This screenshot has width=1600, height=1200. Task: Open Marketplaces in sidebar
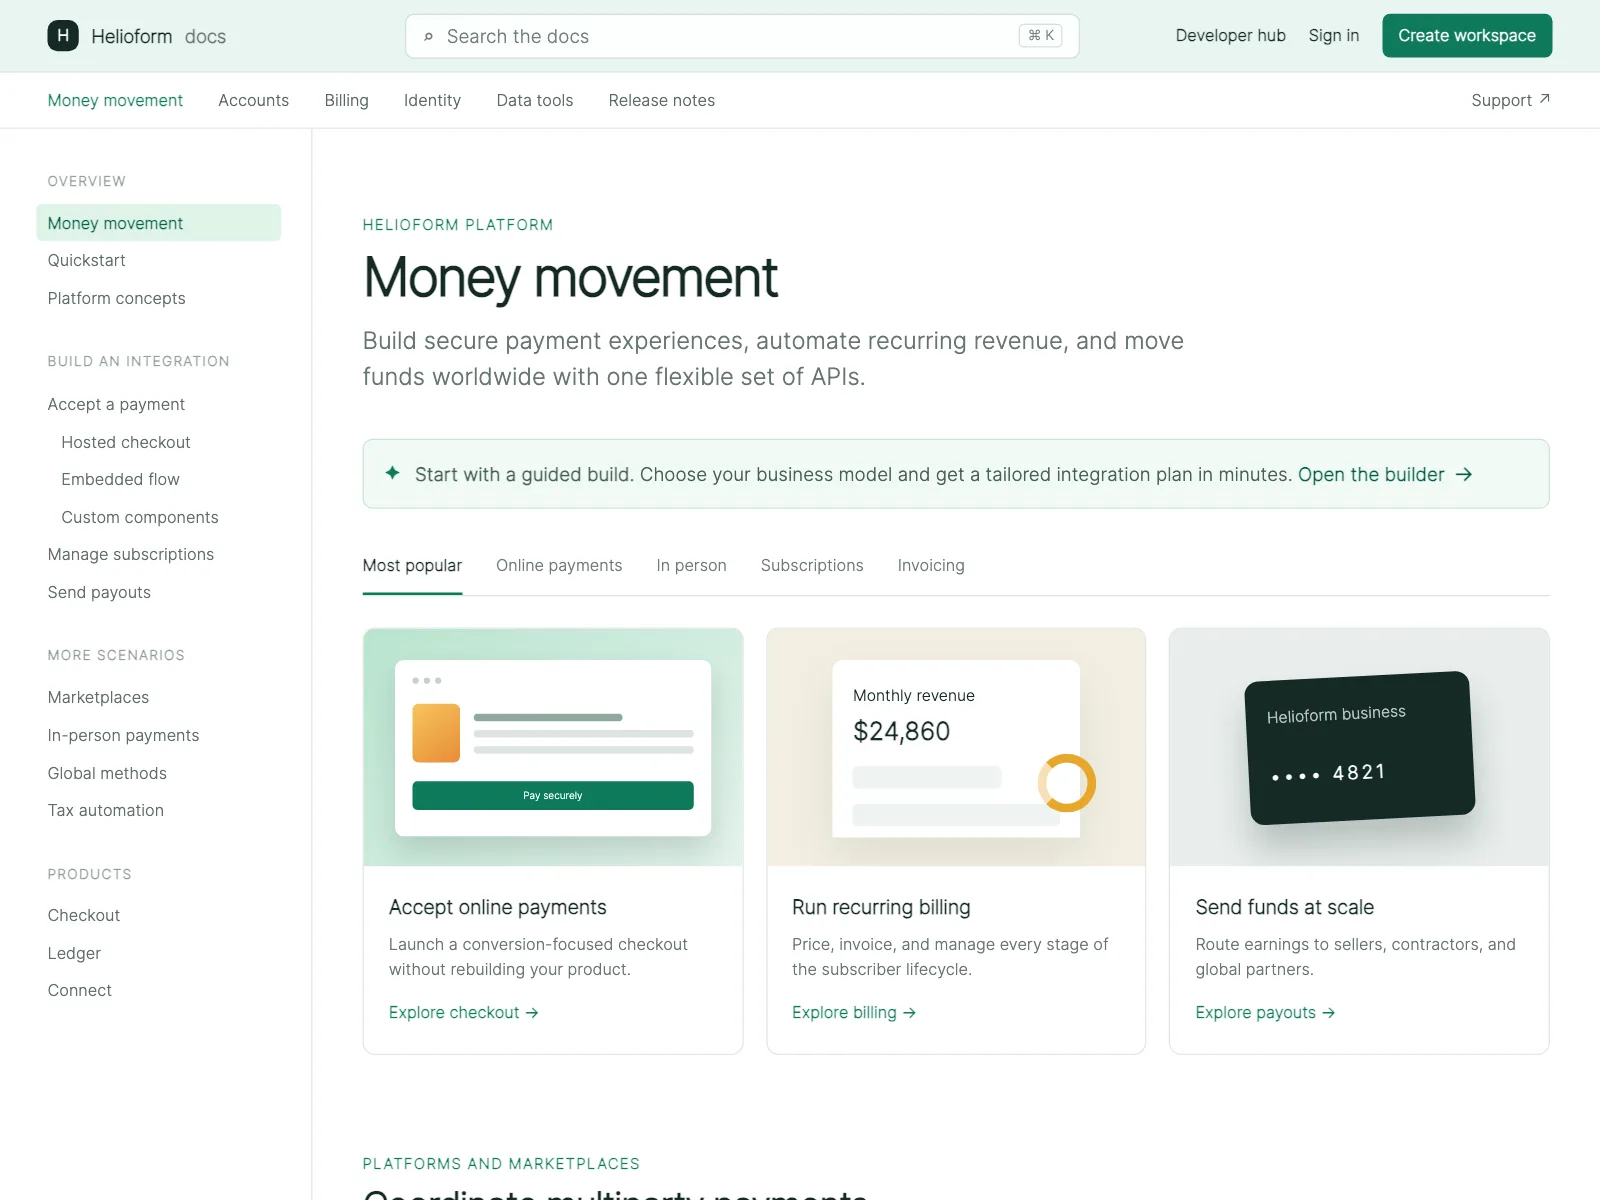pyautogui.click(x=98, y=697)
